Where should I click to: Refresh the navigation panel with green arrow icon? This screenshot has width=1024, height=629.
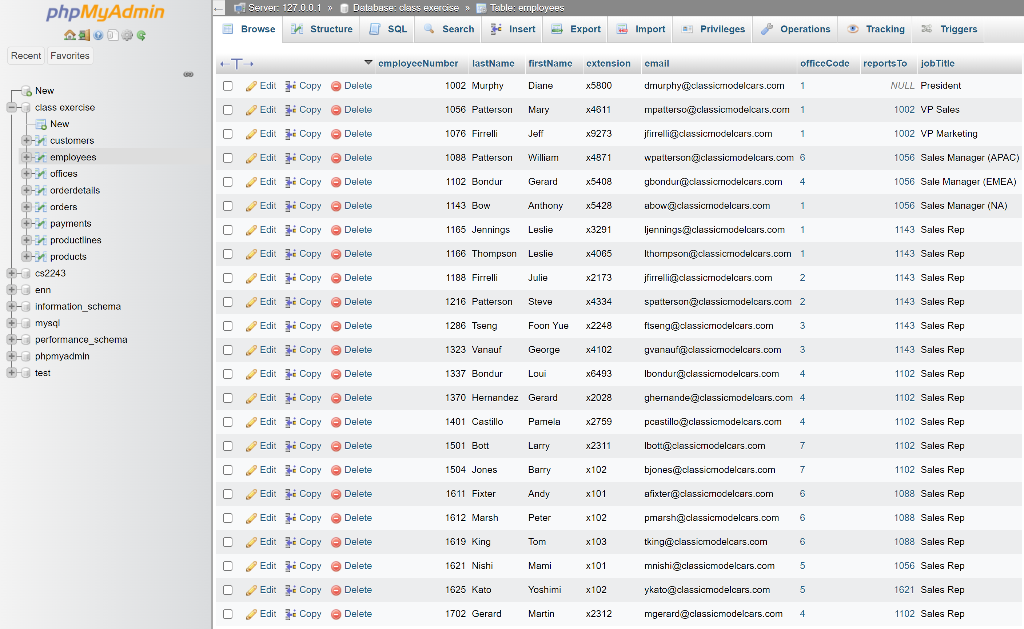tap(141, 34)
